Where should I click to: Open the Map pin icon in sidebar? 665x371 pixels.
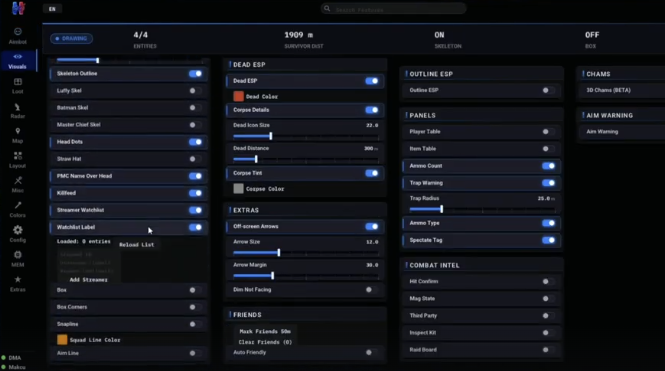click(17, 131)
